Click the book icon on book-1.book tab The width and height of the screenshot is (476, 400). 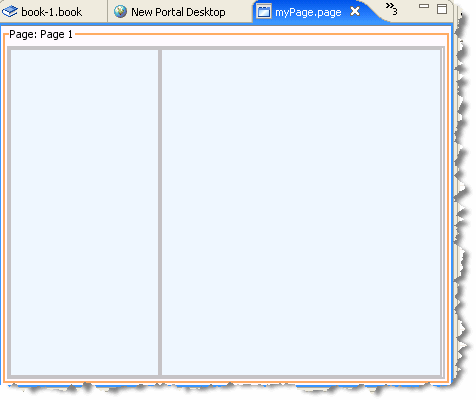(10, 11)
